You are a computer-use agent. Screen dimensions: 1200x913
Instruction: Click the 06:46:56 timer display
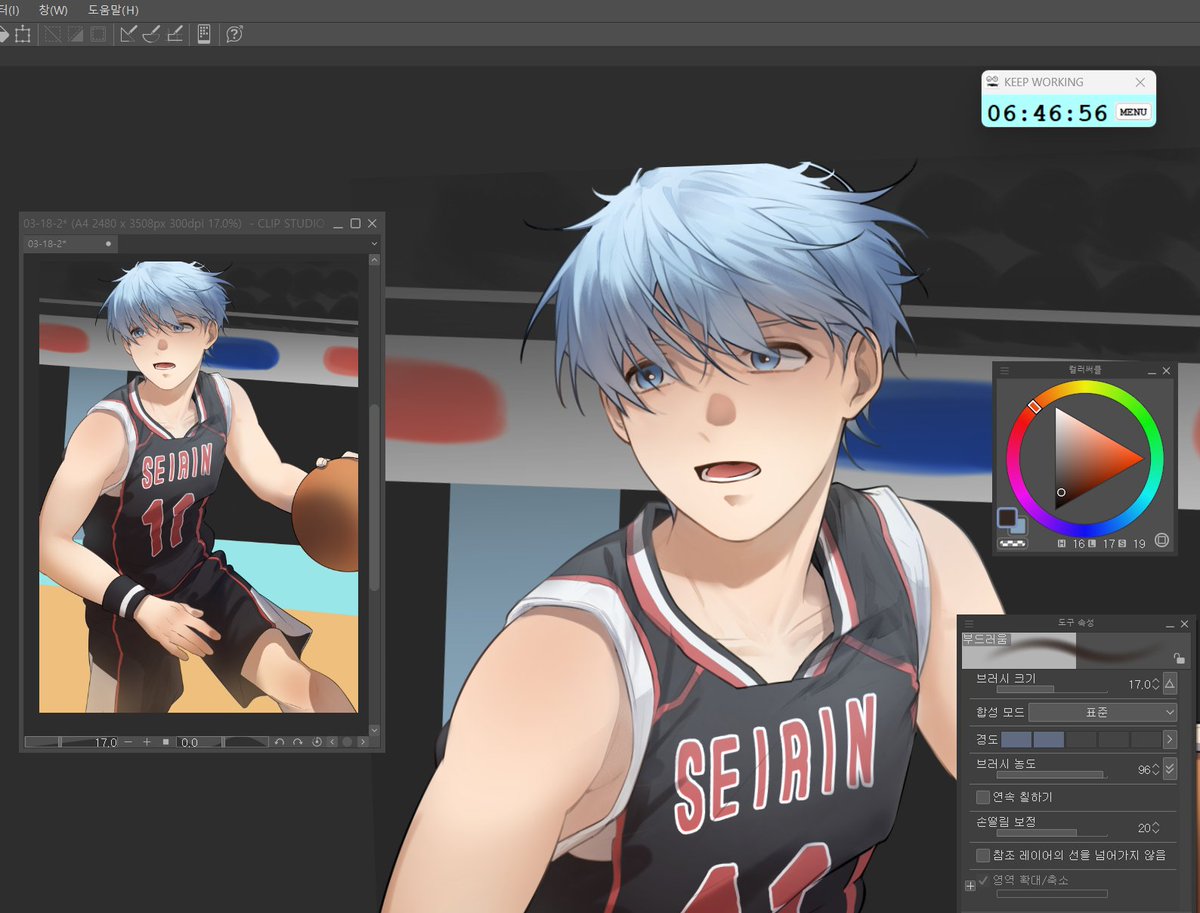[x=1048, y=113]
